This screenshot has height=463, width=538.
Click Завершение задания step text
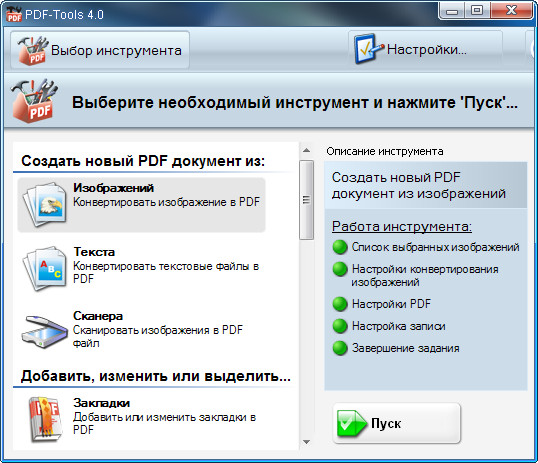click(406, 348)
